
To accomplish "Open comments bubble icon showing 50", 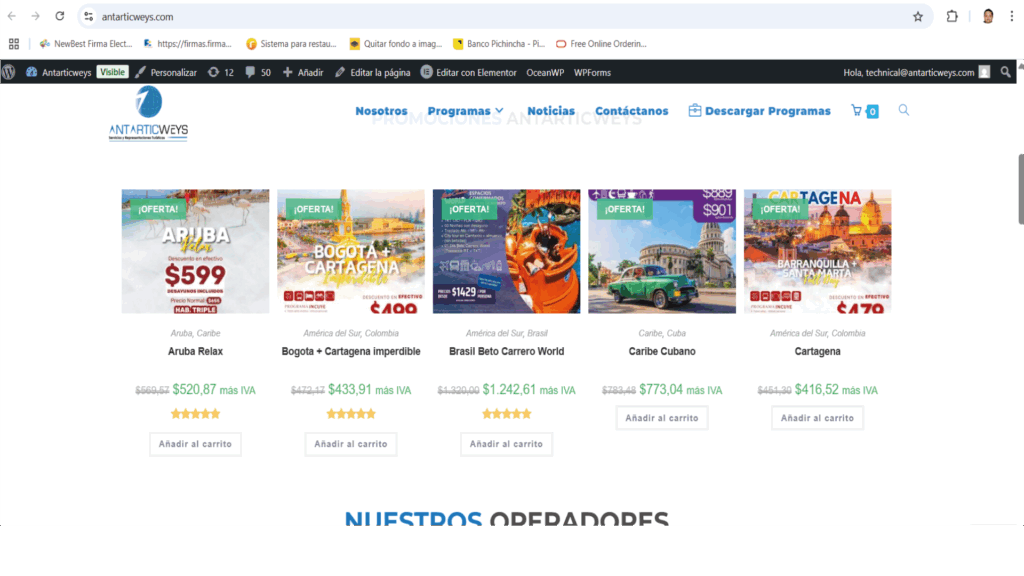I will [258, 72].
